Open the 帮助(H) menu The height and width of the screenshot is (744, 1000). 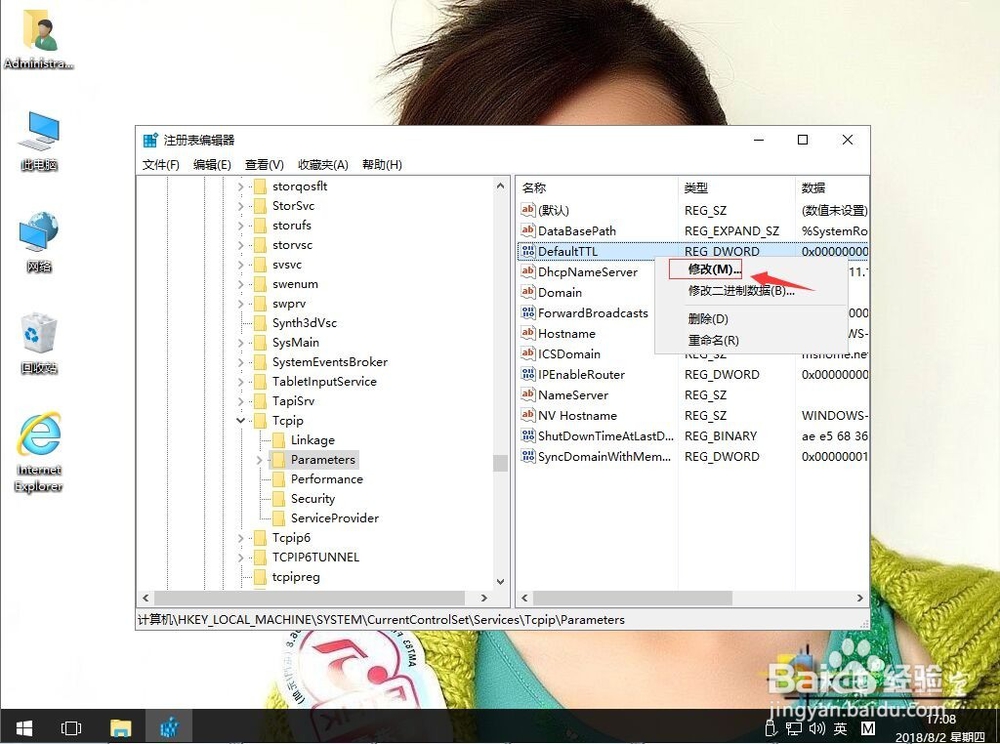(x=381, y=164)
